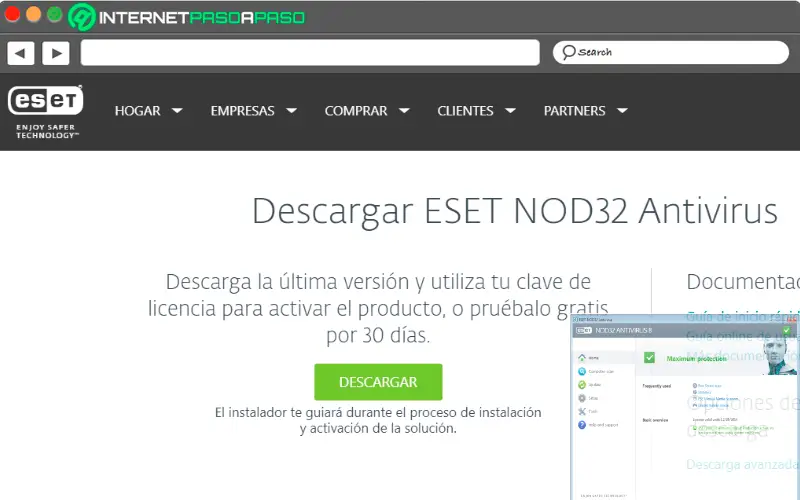The width and height of the screenshot is (800, 500).
Task: Click the magnifier icon in the Search box
Action: tap(568, 52)
